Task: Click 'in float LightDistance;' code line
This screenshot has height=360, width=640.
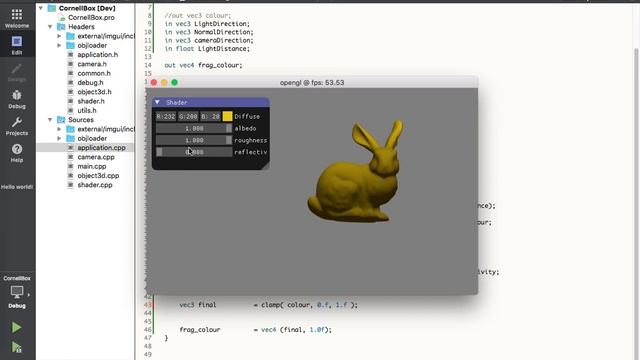Action: (207, 49)
